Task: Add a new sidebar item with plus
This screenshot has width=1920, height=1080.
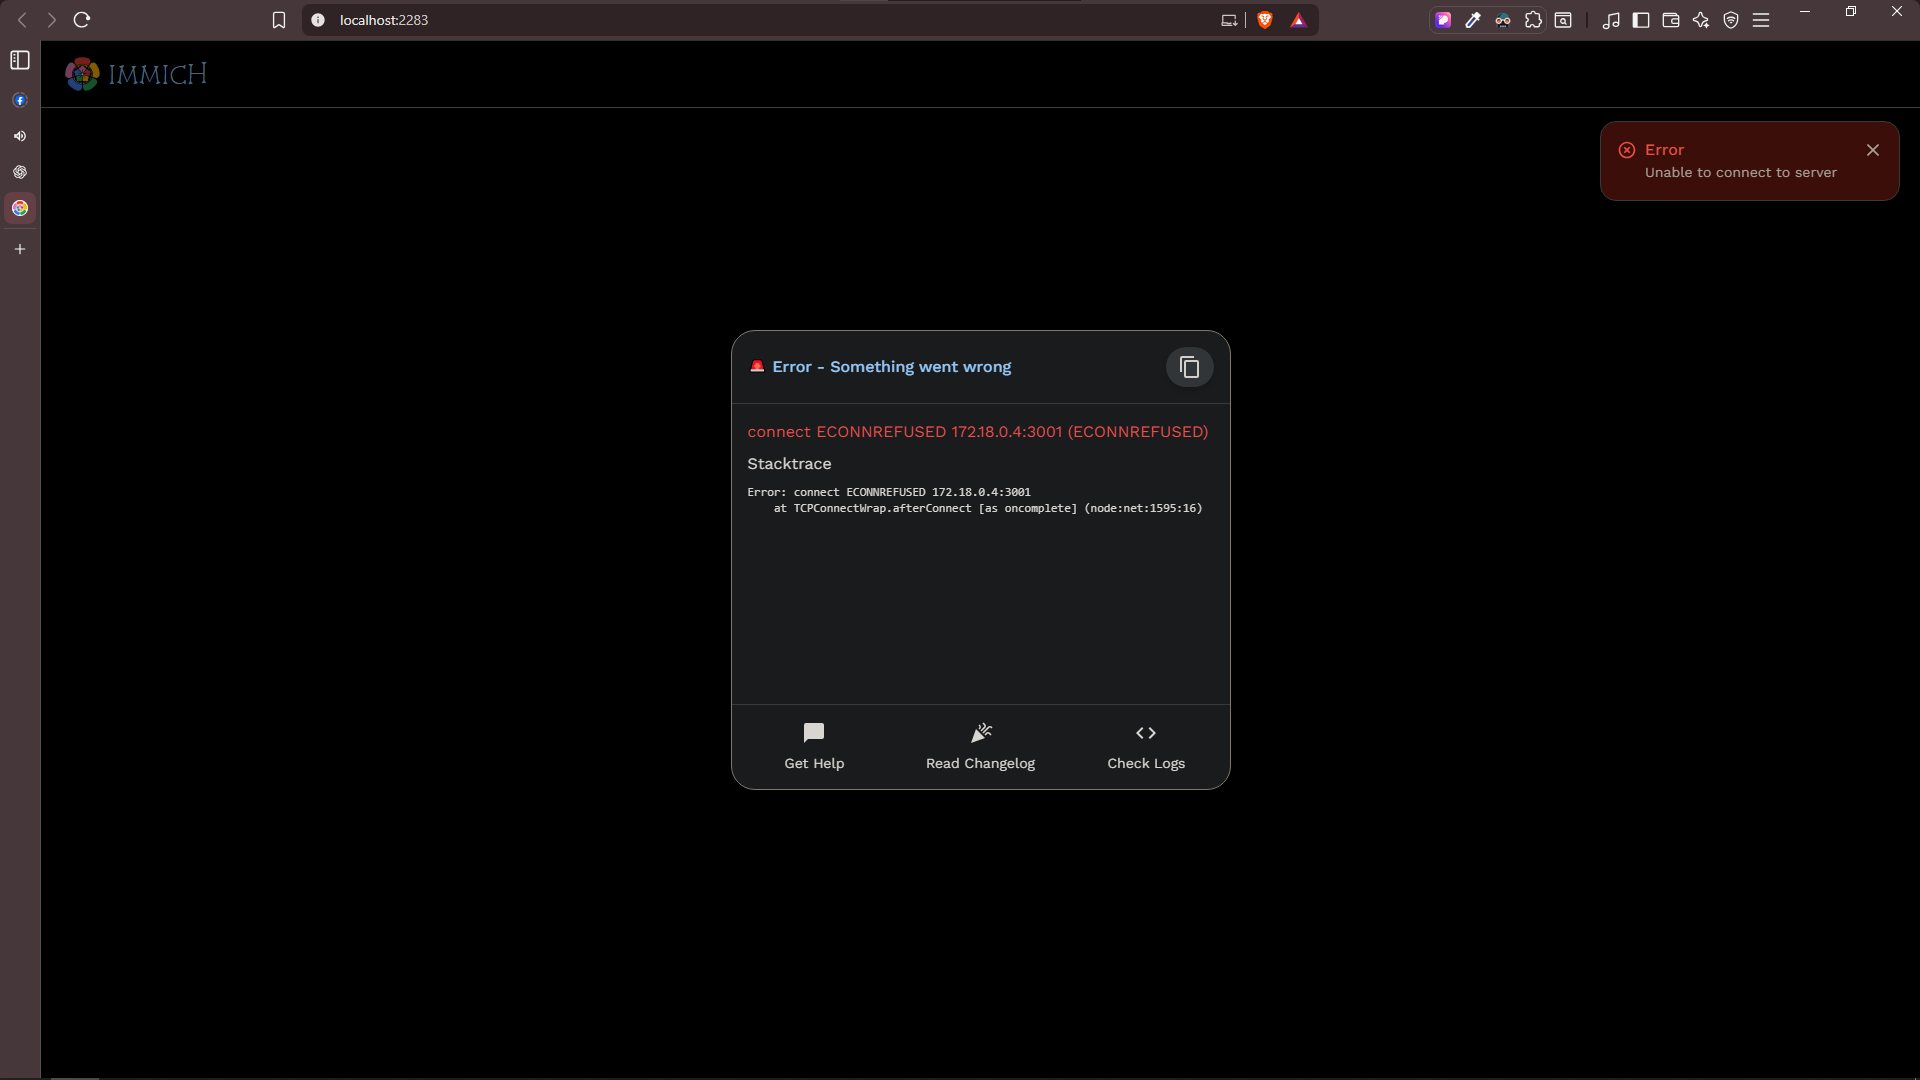Action: coord(20,249)
